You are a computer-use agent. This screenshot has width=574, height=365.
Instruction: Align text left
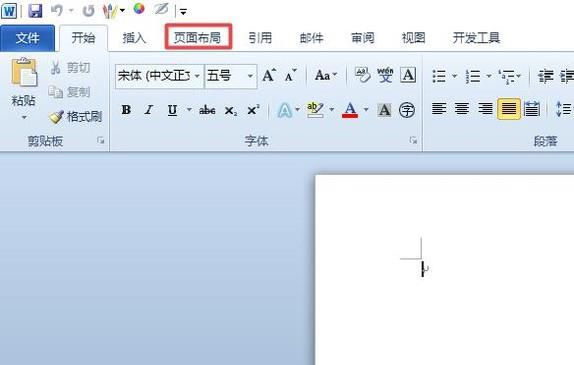coord(439,109)
